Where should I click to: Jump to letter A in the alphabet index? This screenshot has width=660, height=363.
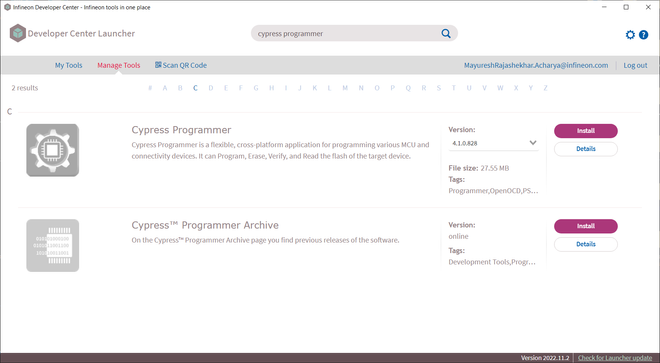click(165, 88)
